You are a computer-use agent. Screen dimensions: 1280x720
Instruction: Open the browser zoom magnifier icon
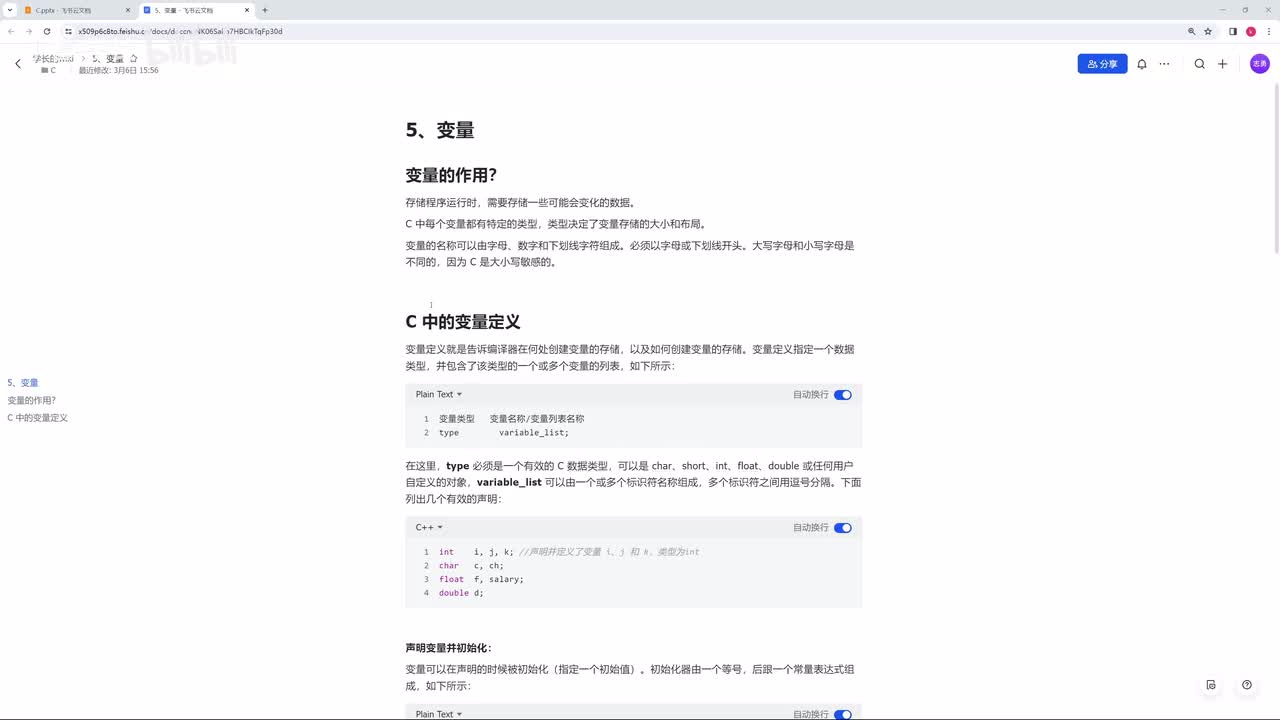(1191, 31)
